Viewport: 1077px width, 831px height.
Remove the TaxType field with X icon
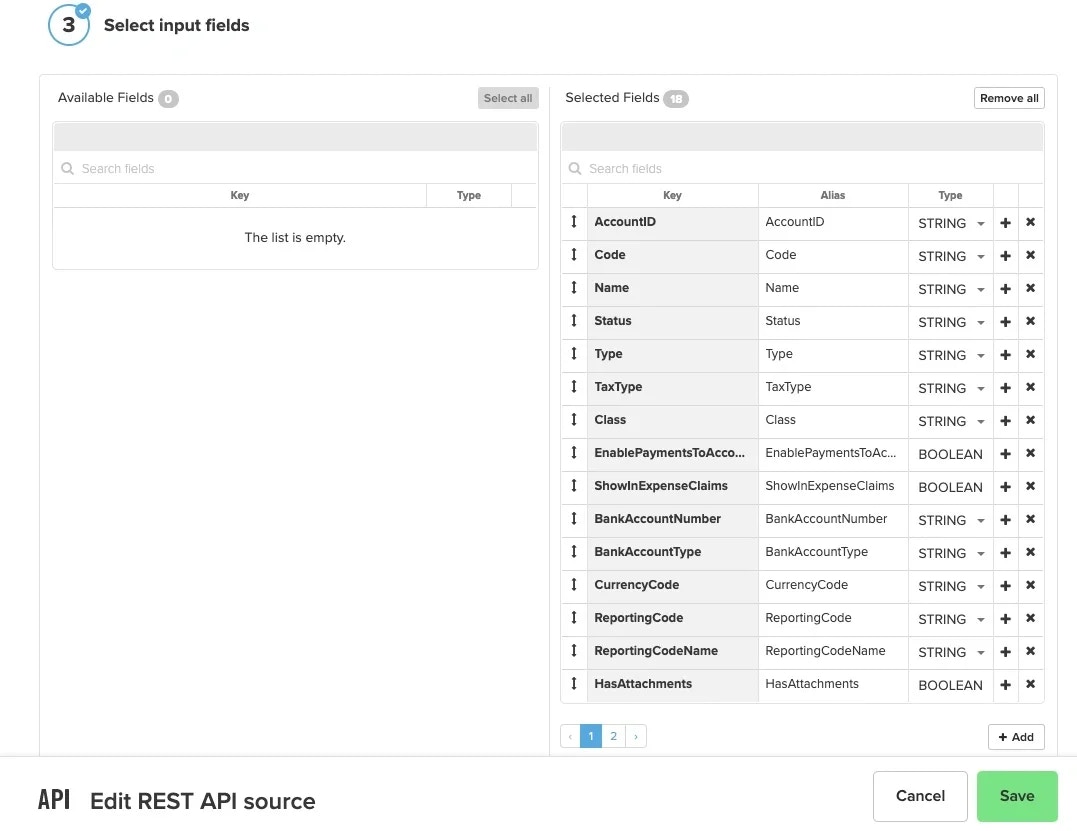tap(1030, 387)
